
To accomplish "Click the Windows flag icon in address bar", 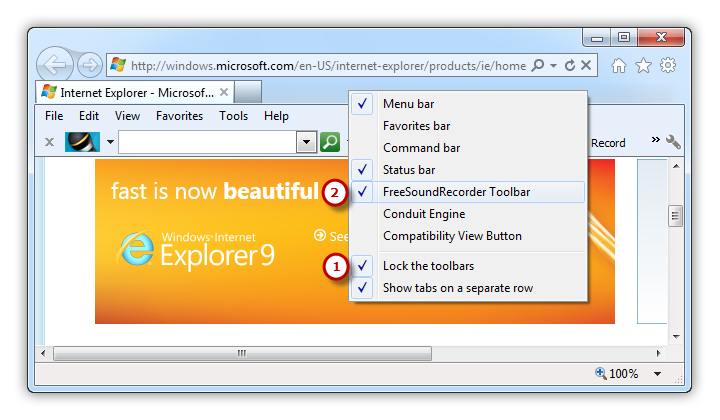I will tap(118, 65).
